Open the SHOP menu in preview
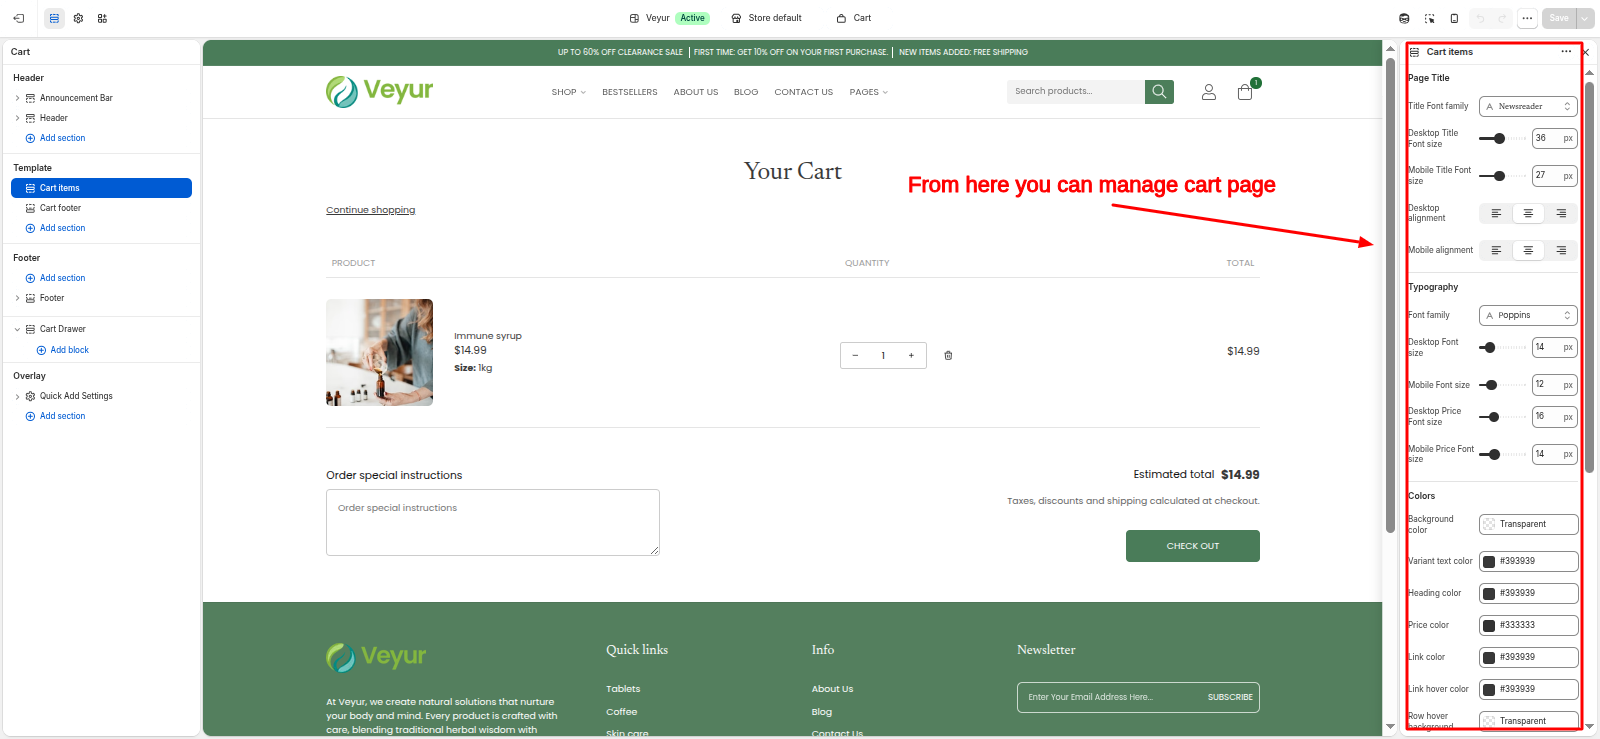Screen dimensions: 1600x739 click(x=568, y=92)
